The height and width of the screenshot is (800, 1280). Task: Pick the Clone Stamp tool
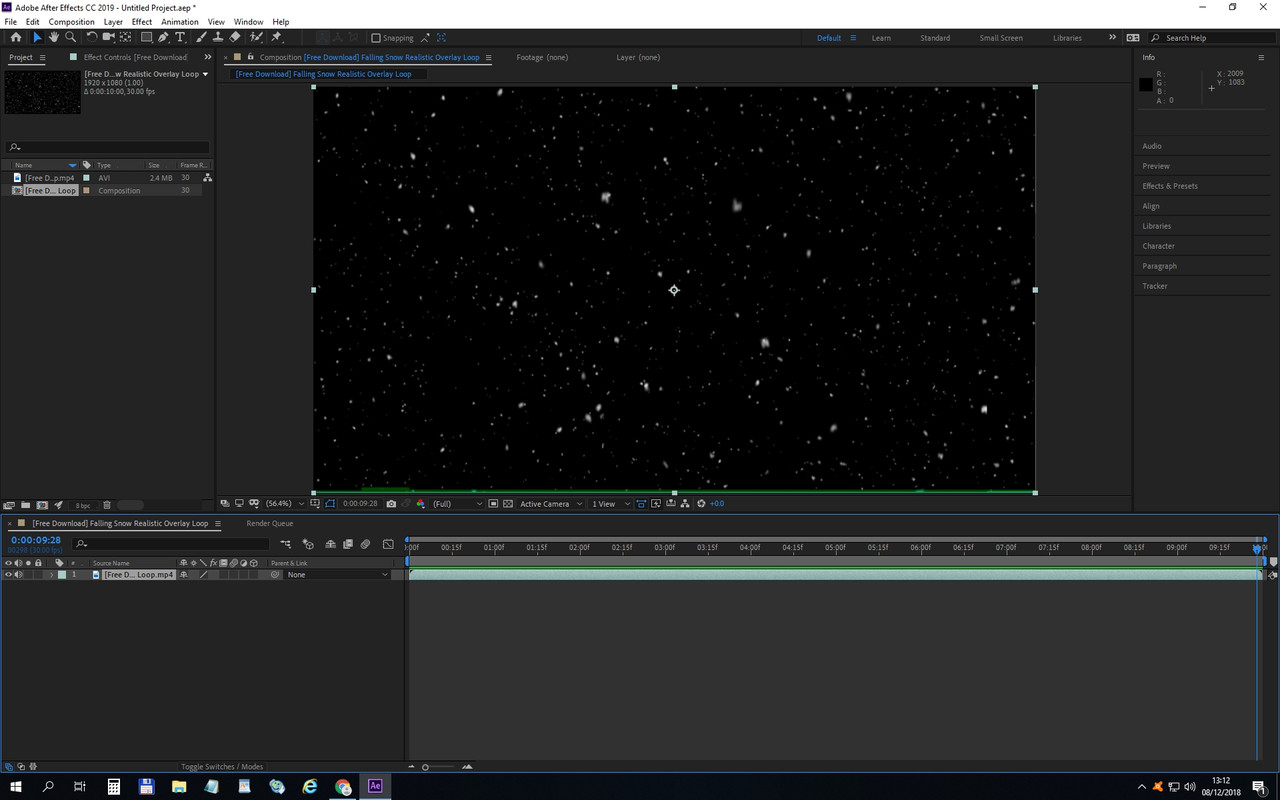coord(218,38)
